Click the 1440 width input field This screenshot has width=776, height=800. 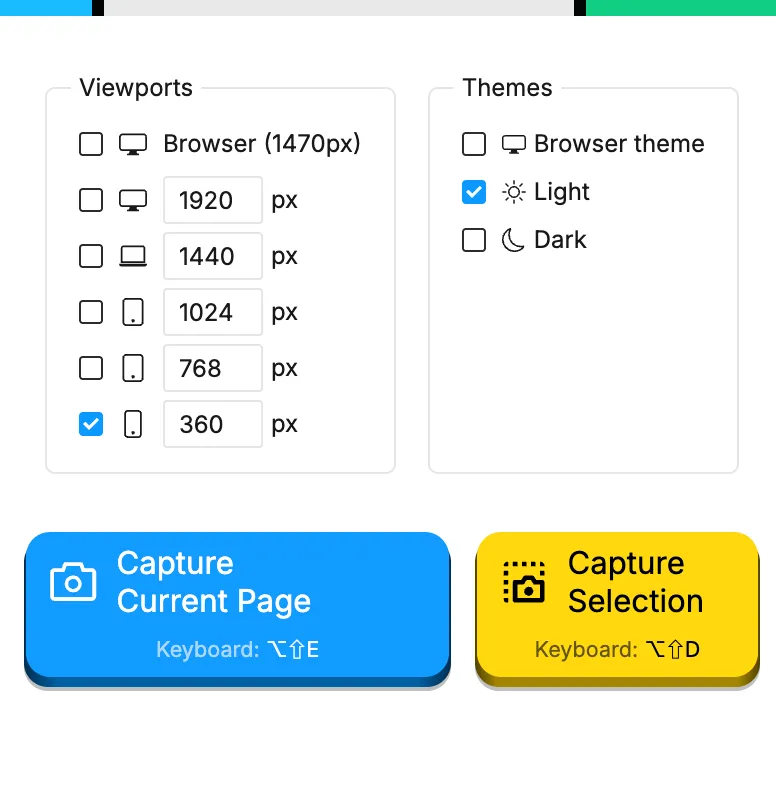coord(212,256)
